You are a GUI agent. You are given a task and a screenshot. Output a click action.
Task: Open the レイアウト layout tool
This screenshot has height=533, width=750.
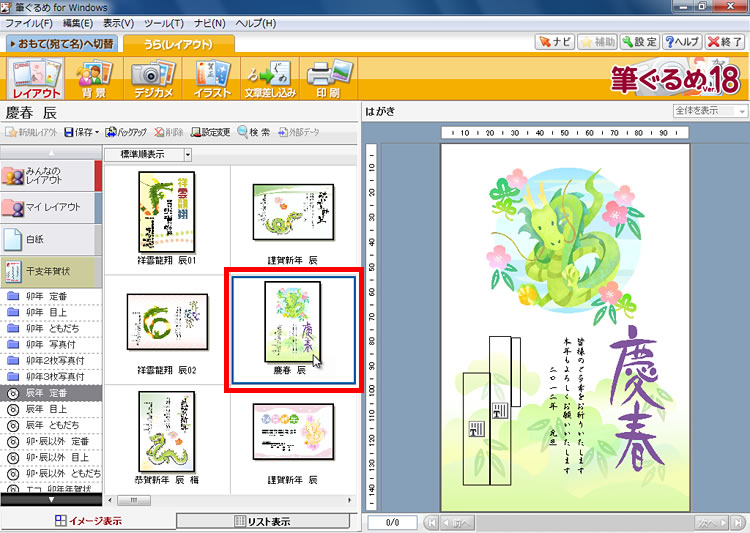tap(35, 78)
